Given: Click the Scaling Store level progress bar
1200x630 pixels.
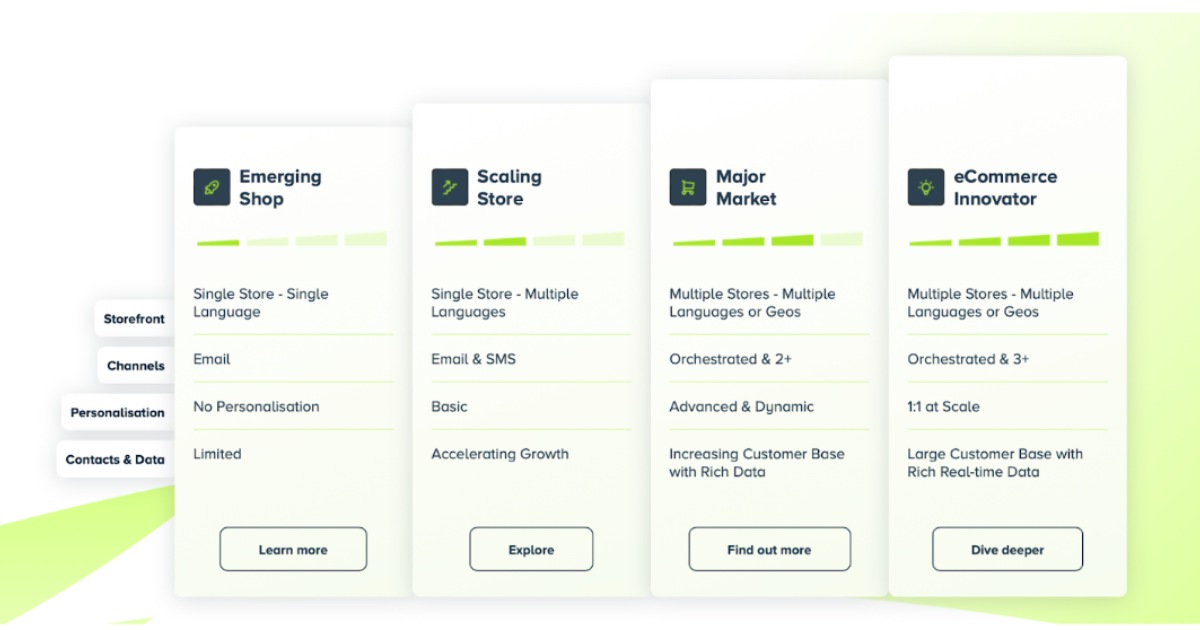Looking at the screenshot, I should [529, 240].
